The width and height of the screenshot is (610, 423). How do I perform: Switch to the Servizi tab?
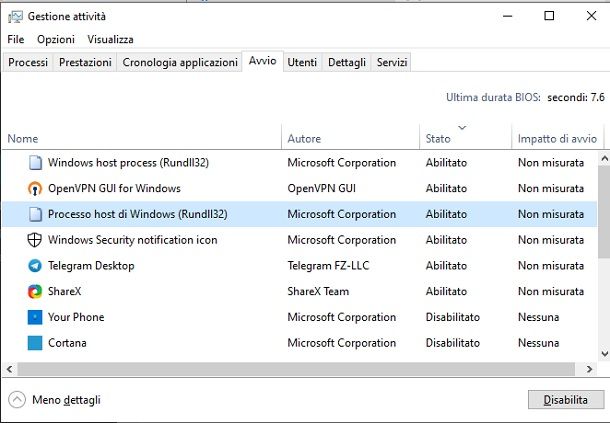[392, 62]
